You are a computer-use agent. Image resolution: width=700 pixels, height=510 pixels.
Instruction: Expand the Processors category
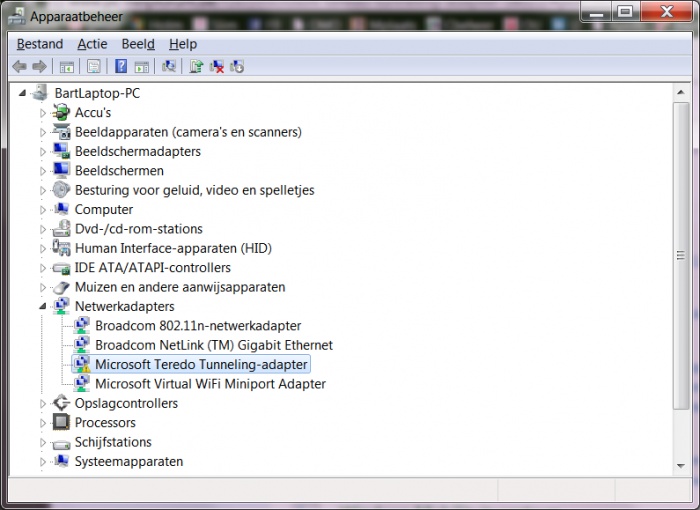point(42,422)
